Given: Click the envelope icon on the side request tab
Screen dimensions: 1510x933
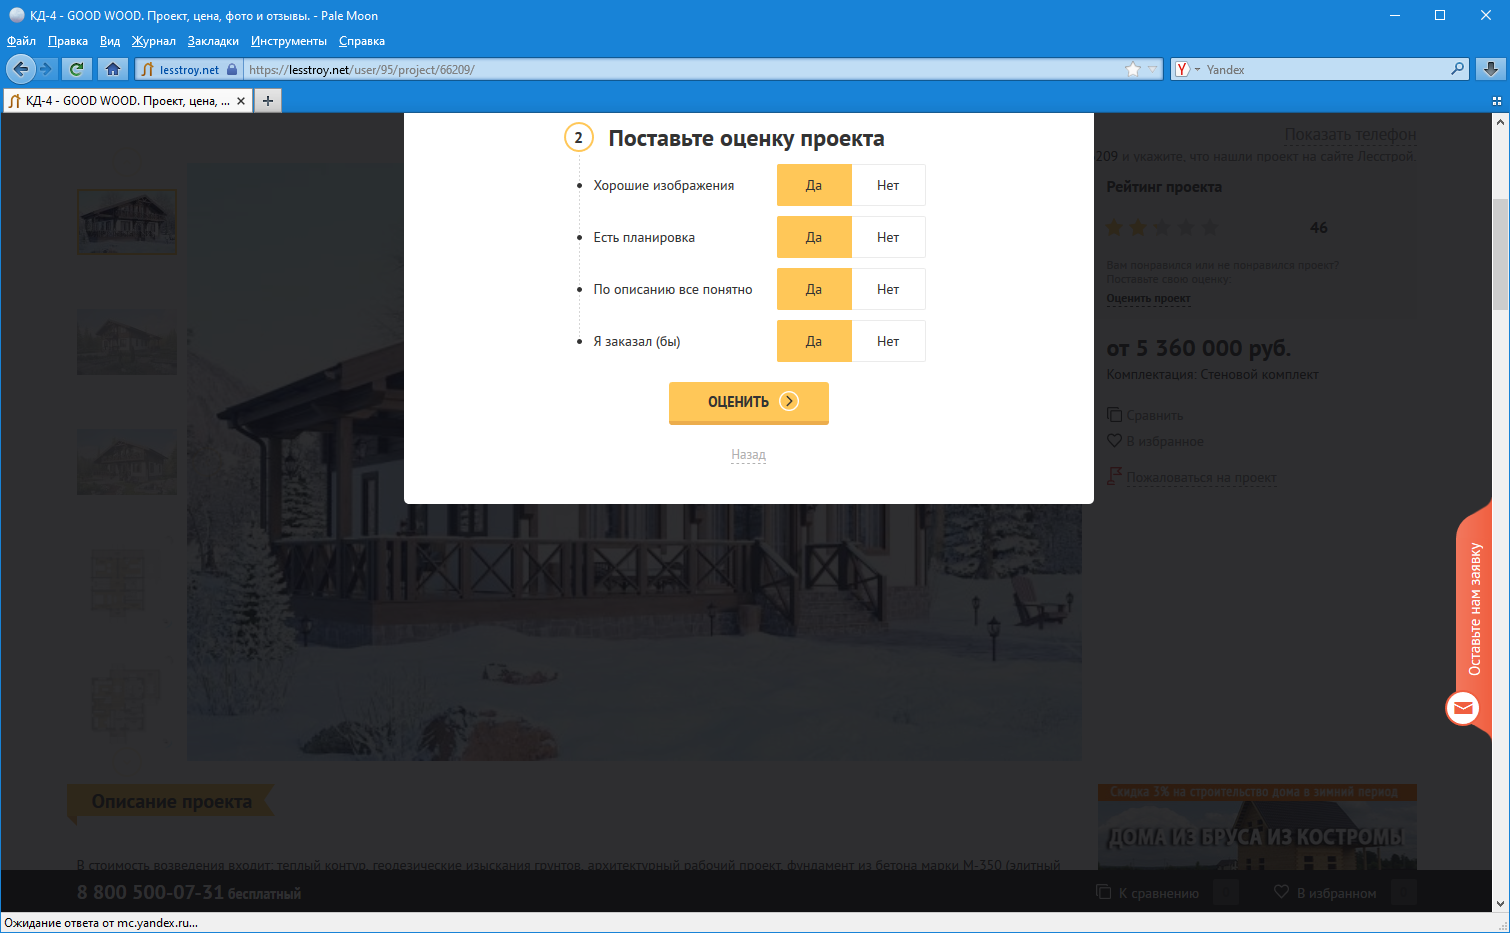Looking at the screenshot, I should (x=1463, y=709).
